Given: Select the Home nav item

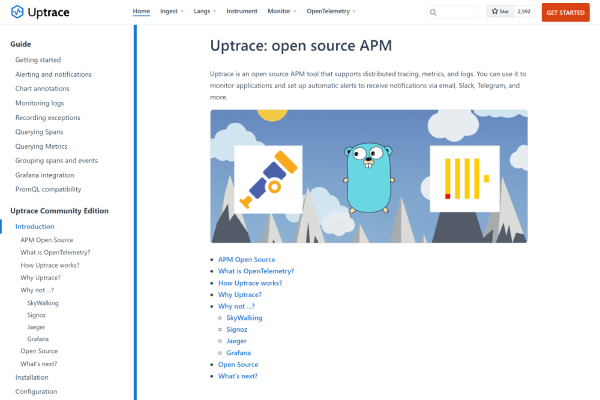Looking at the screenshot, I should 141,11.
